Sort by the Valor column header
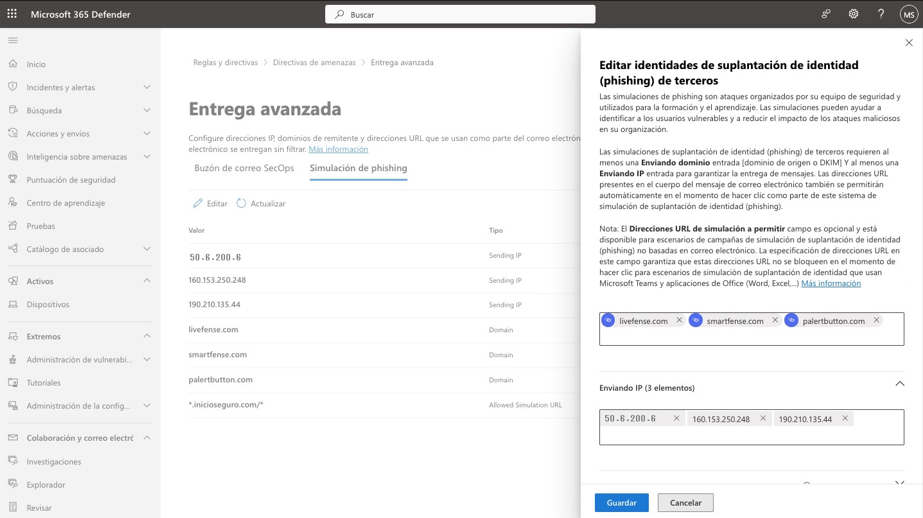 197,230
